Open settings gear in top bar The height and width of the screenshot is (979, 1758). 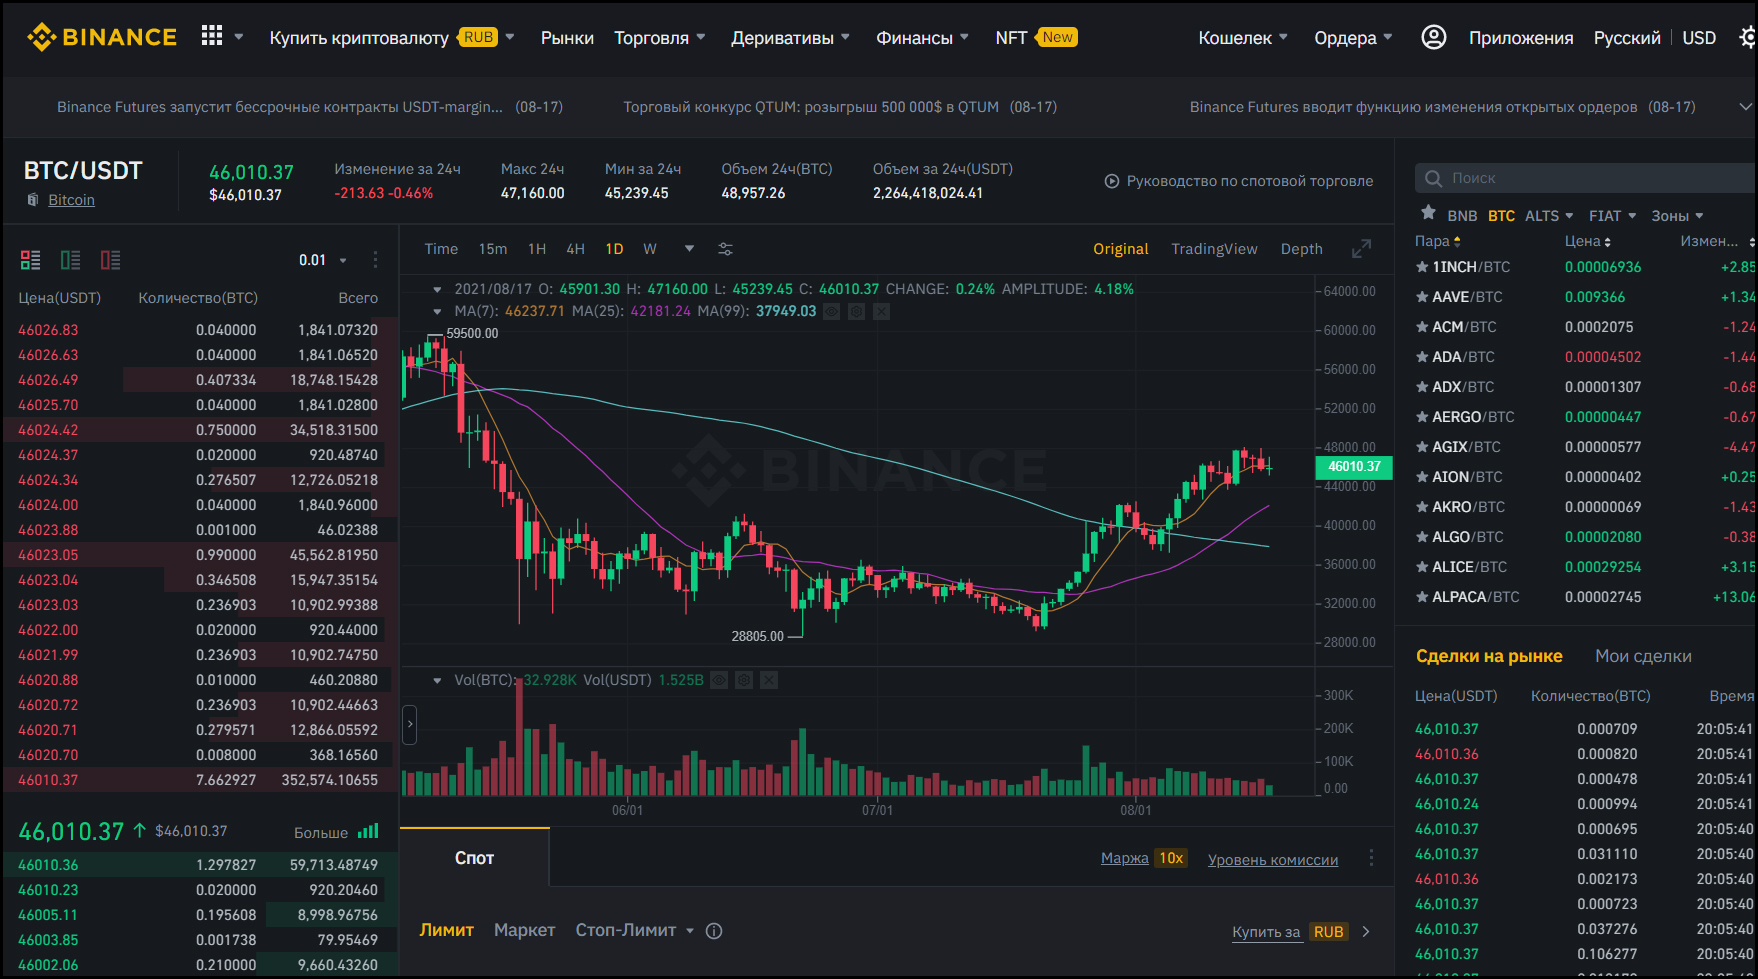point(1748,37)
